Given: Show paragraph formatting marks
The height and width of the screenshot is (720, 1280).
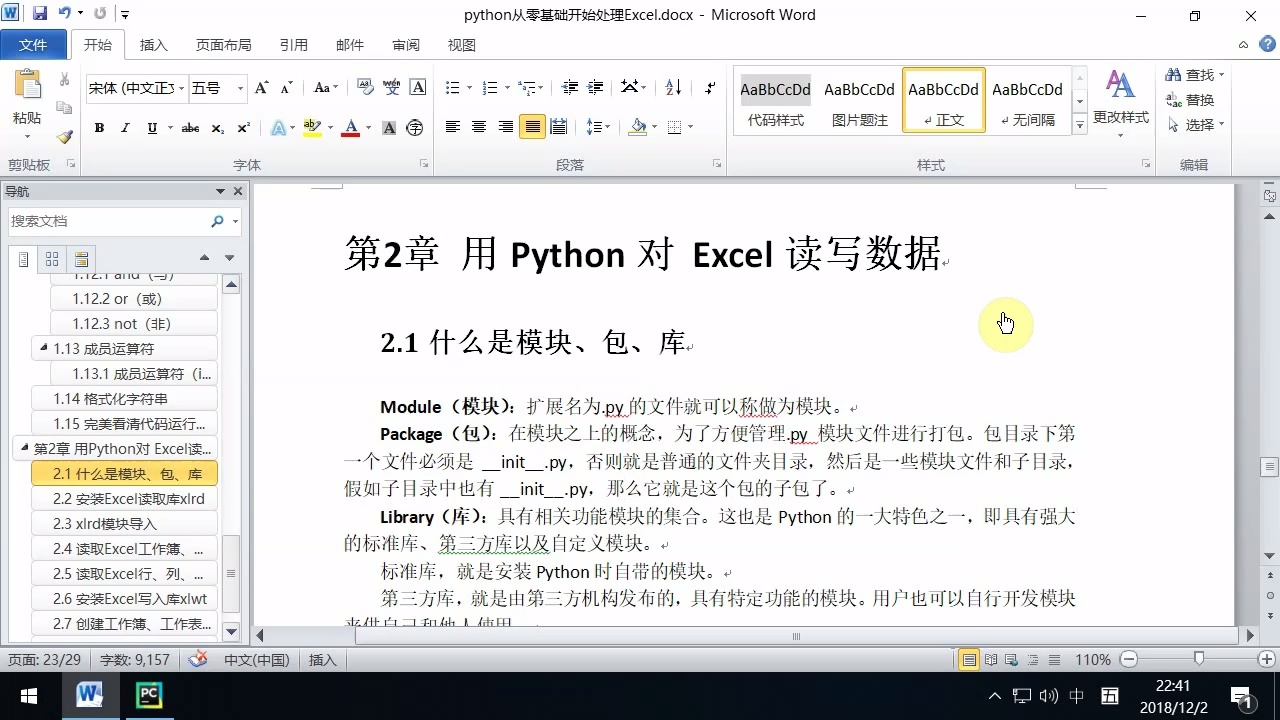Looking at the screenshot, I should 711,87.
